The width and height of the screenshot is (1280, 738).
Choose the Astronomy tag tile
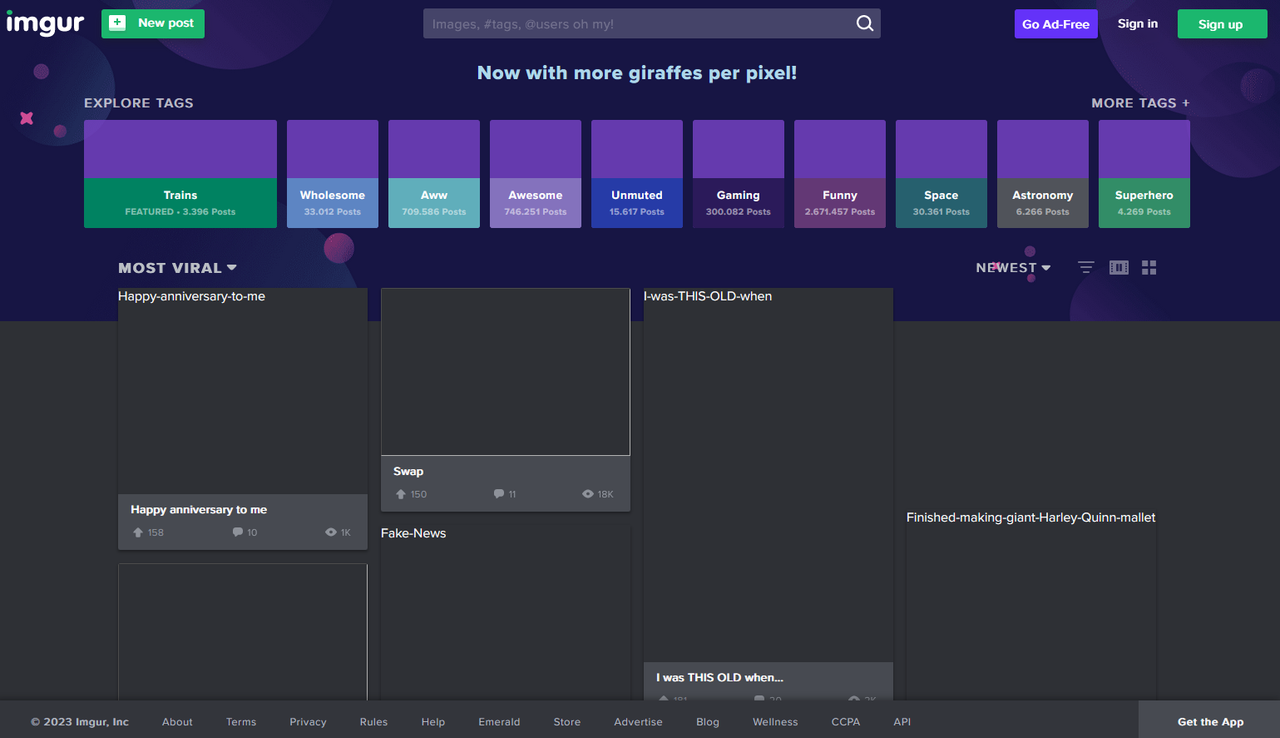1043,174
